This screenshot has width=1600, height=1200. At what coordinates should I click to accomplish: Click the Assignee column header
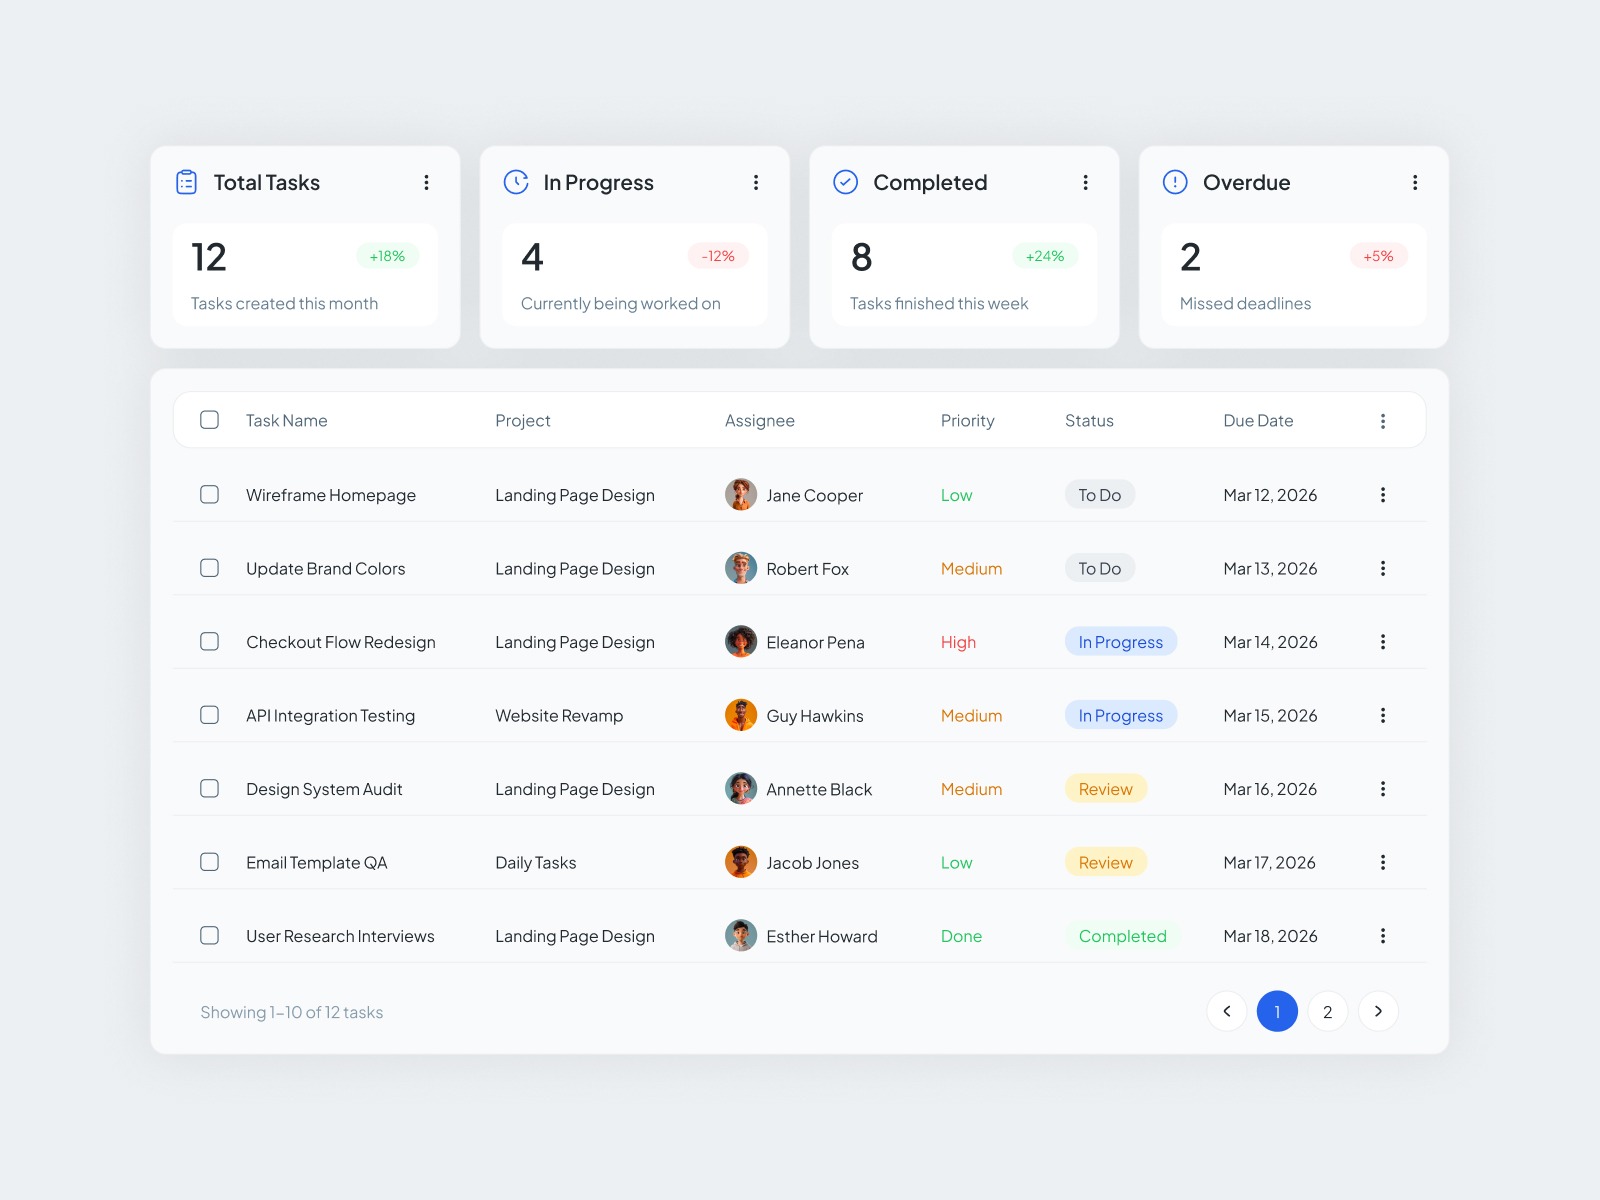[760, 421]
